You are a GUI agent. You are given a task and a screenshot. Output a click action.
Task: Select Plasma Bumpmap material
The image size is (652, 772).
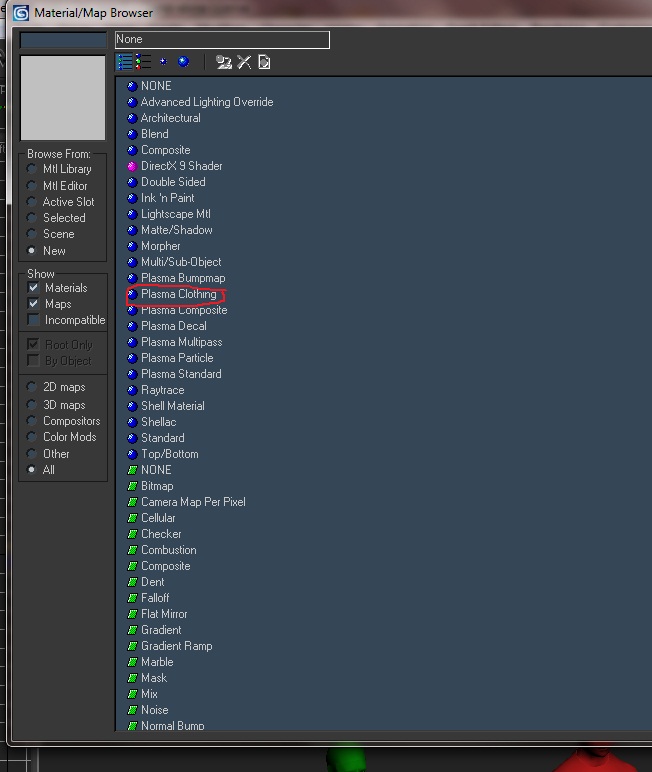pyautogui.click(x=183, y=278)
